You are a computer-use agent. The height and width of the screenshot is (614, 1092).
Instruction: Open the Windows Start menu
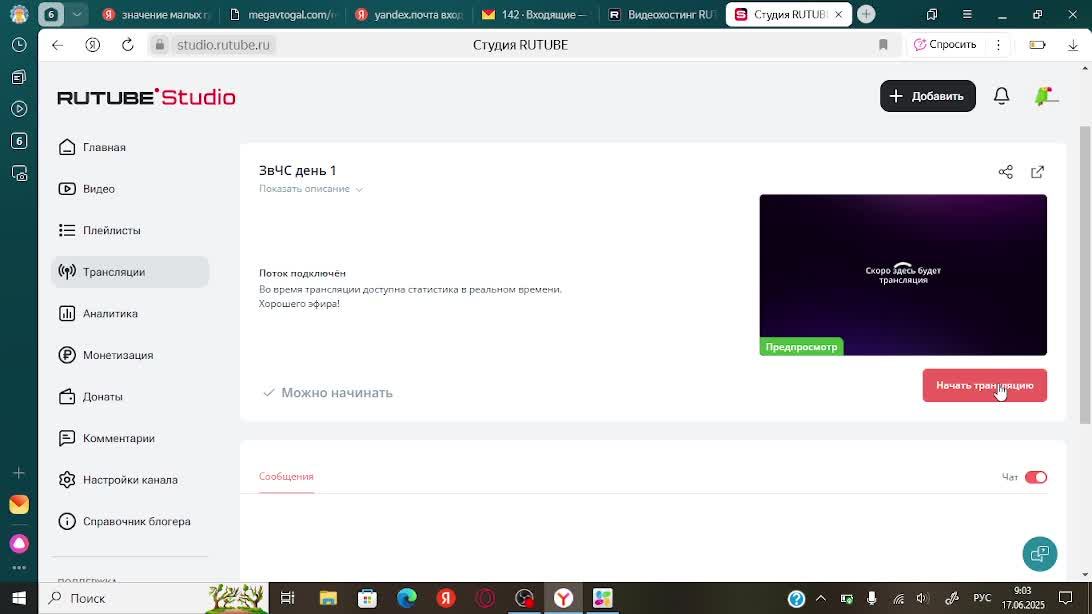(19, 598)
